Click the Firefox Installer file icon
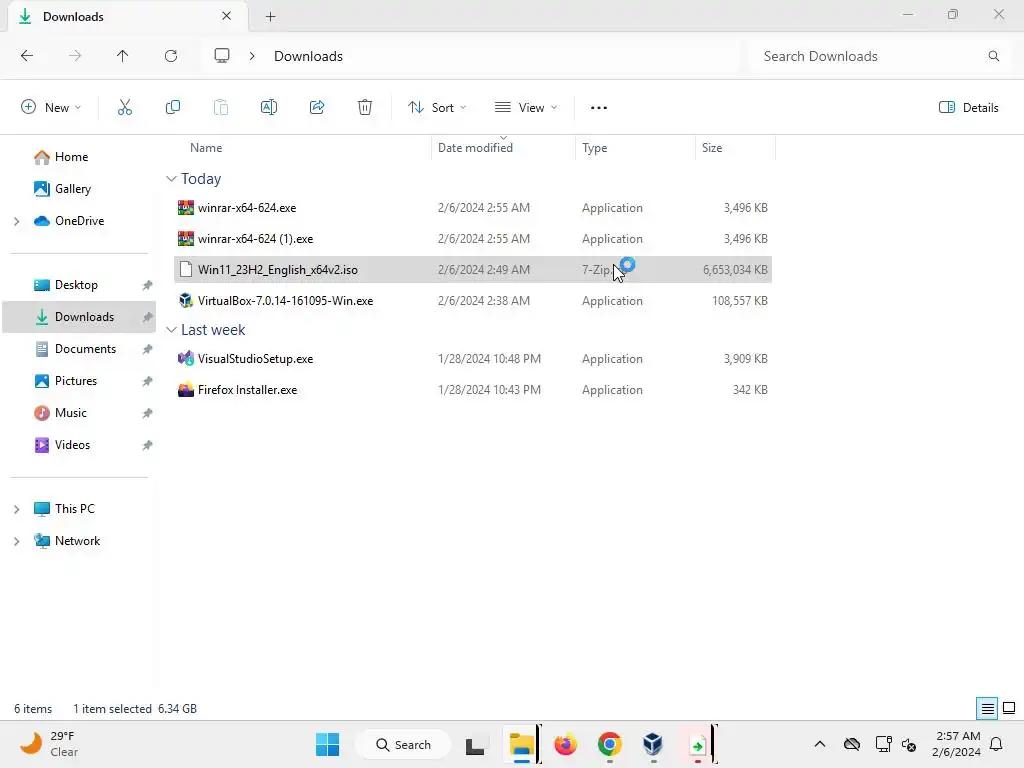This screenshot has width=1024, height=768. 185,390
